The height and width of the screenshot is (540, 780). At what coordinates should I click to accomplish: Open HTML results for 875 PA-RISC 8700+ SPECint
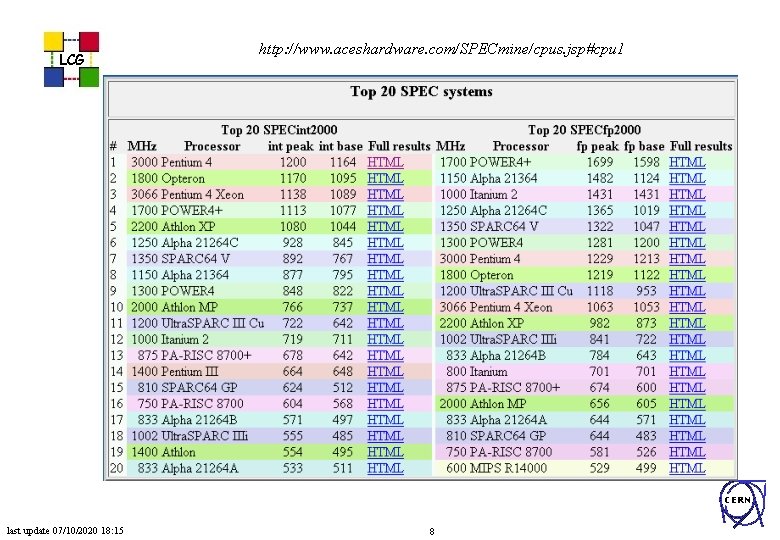click(x=385, y=356)
